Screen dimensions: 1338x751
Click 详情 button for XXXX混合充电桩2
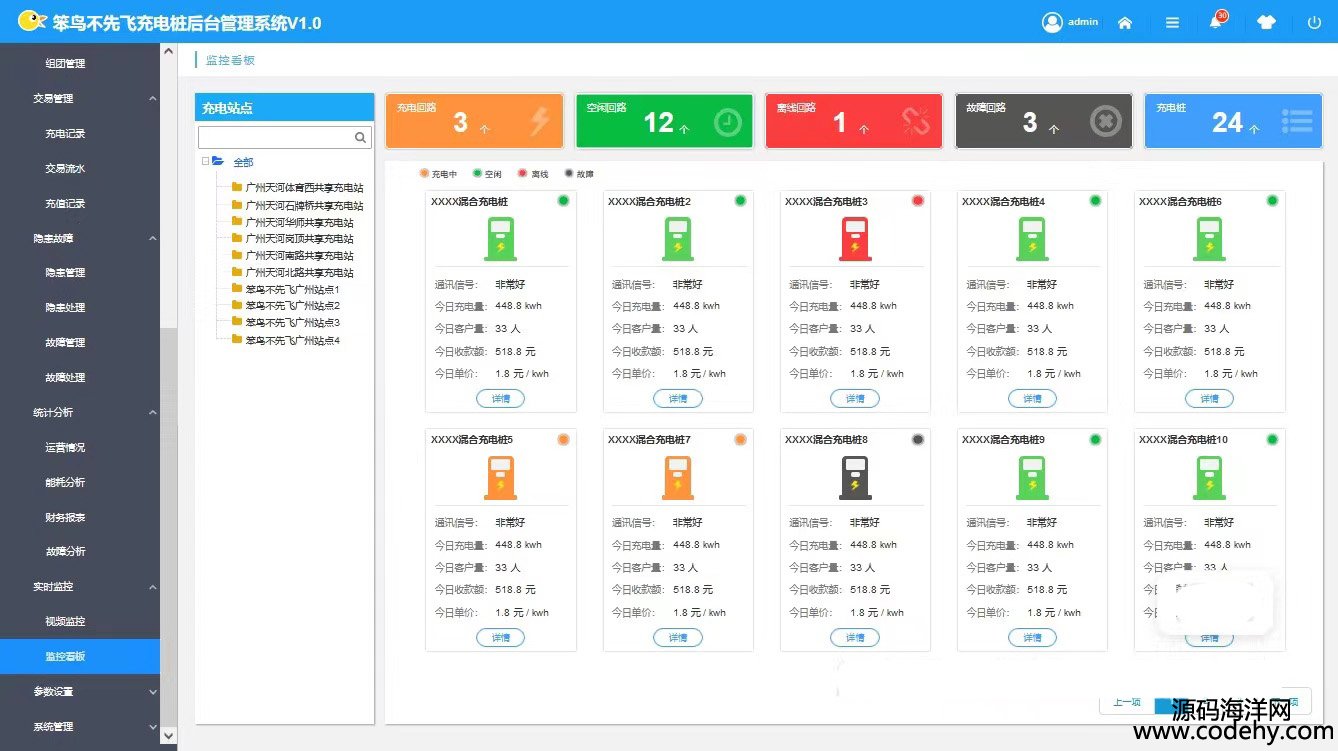(x=678, y=399)
